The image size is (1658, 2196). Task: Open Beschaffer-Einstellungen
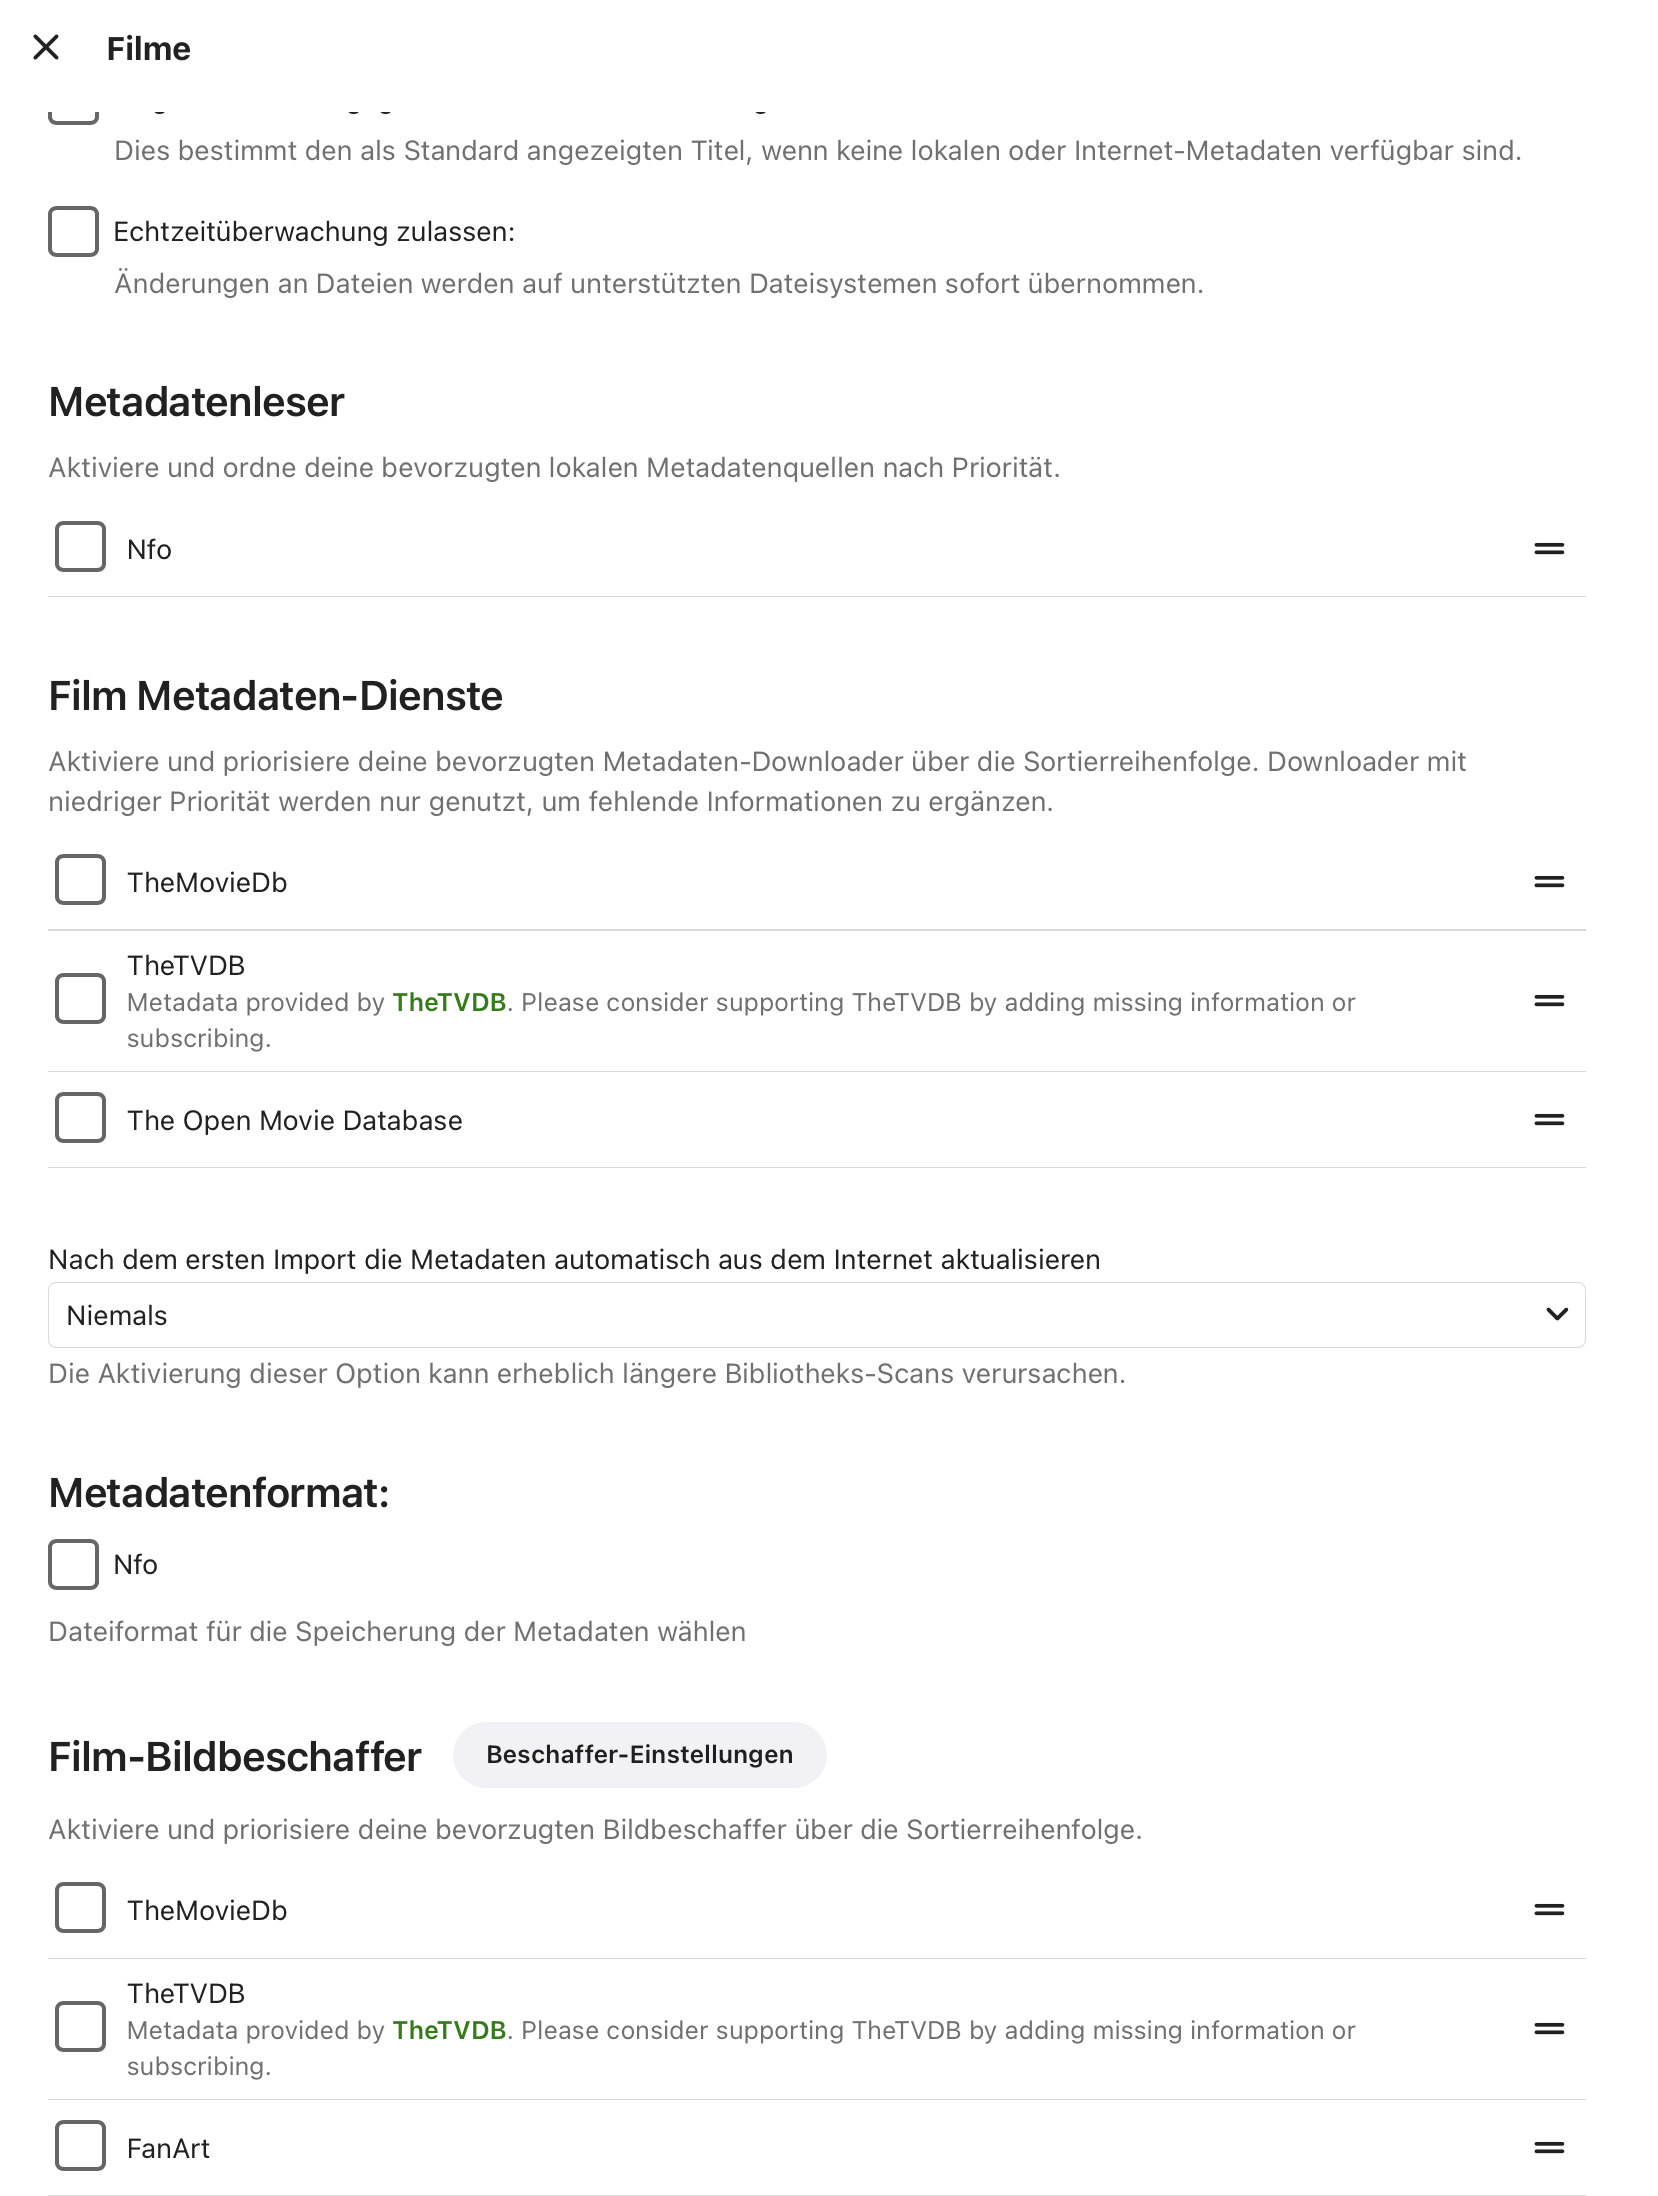pyautogui.click(x=639, y=1755)
